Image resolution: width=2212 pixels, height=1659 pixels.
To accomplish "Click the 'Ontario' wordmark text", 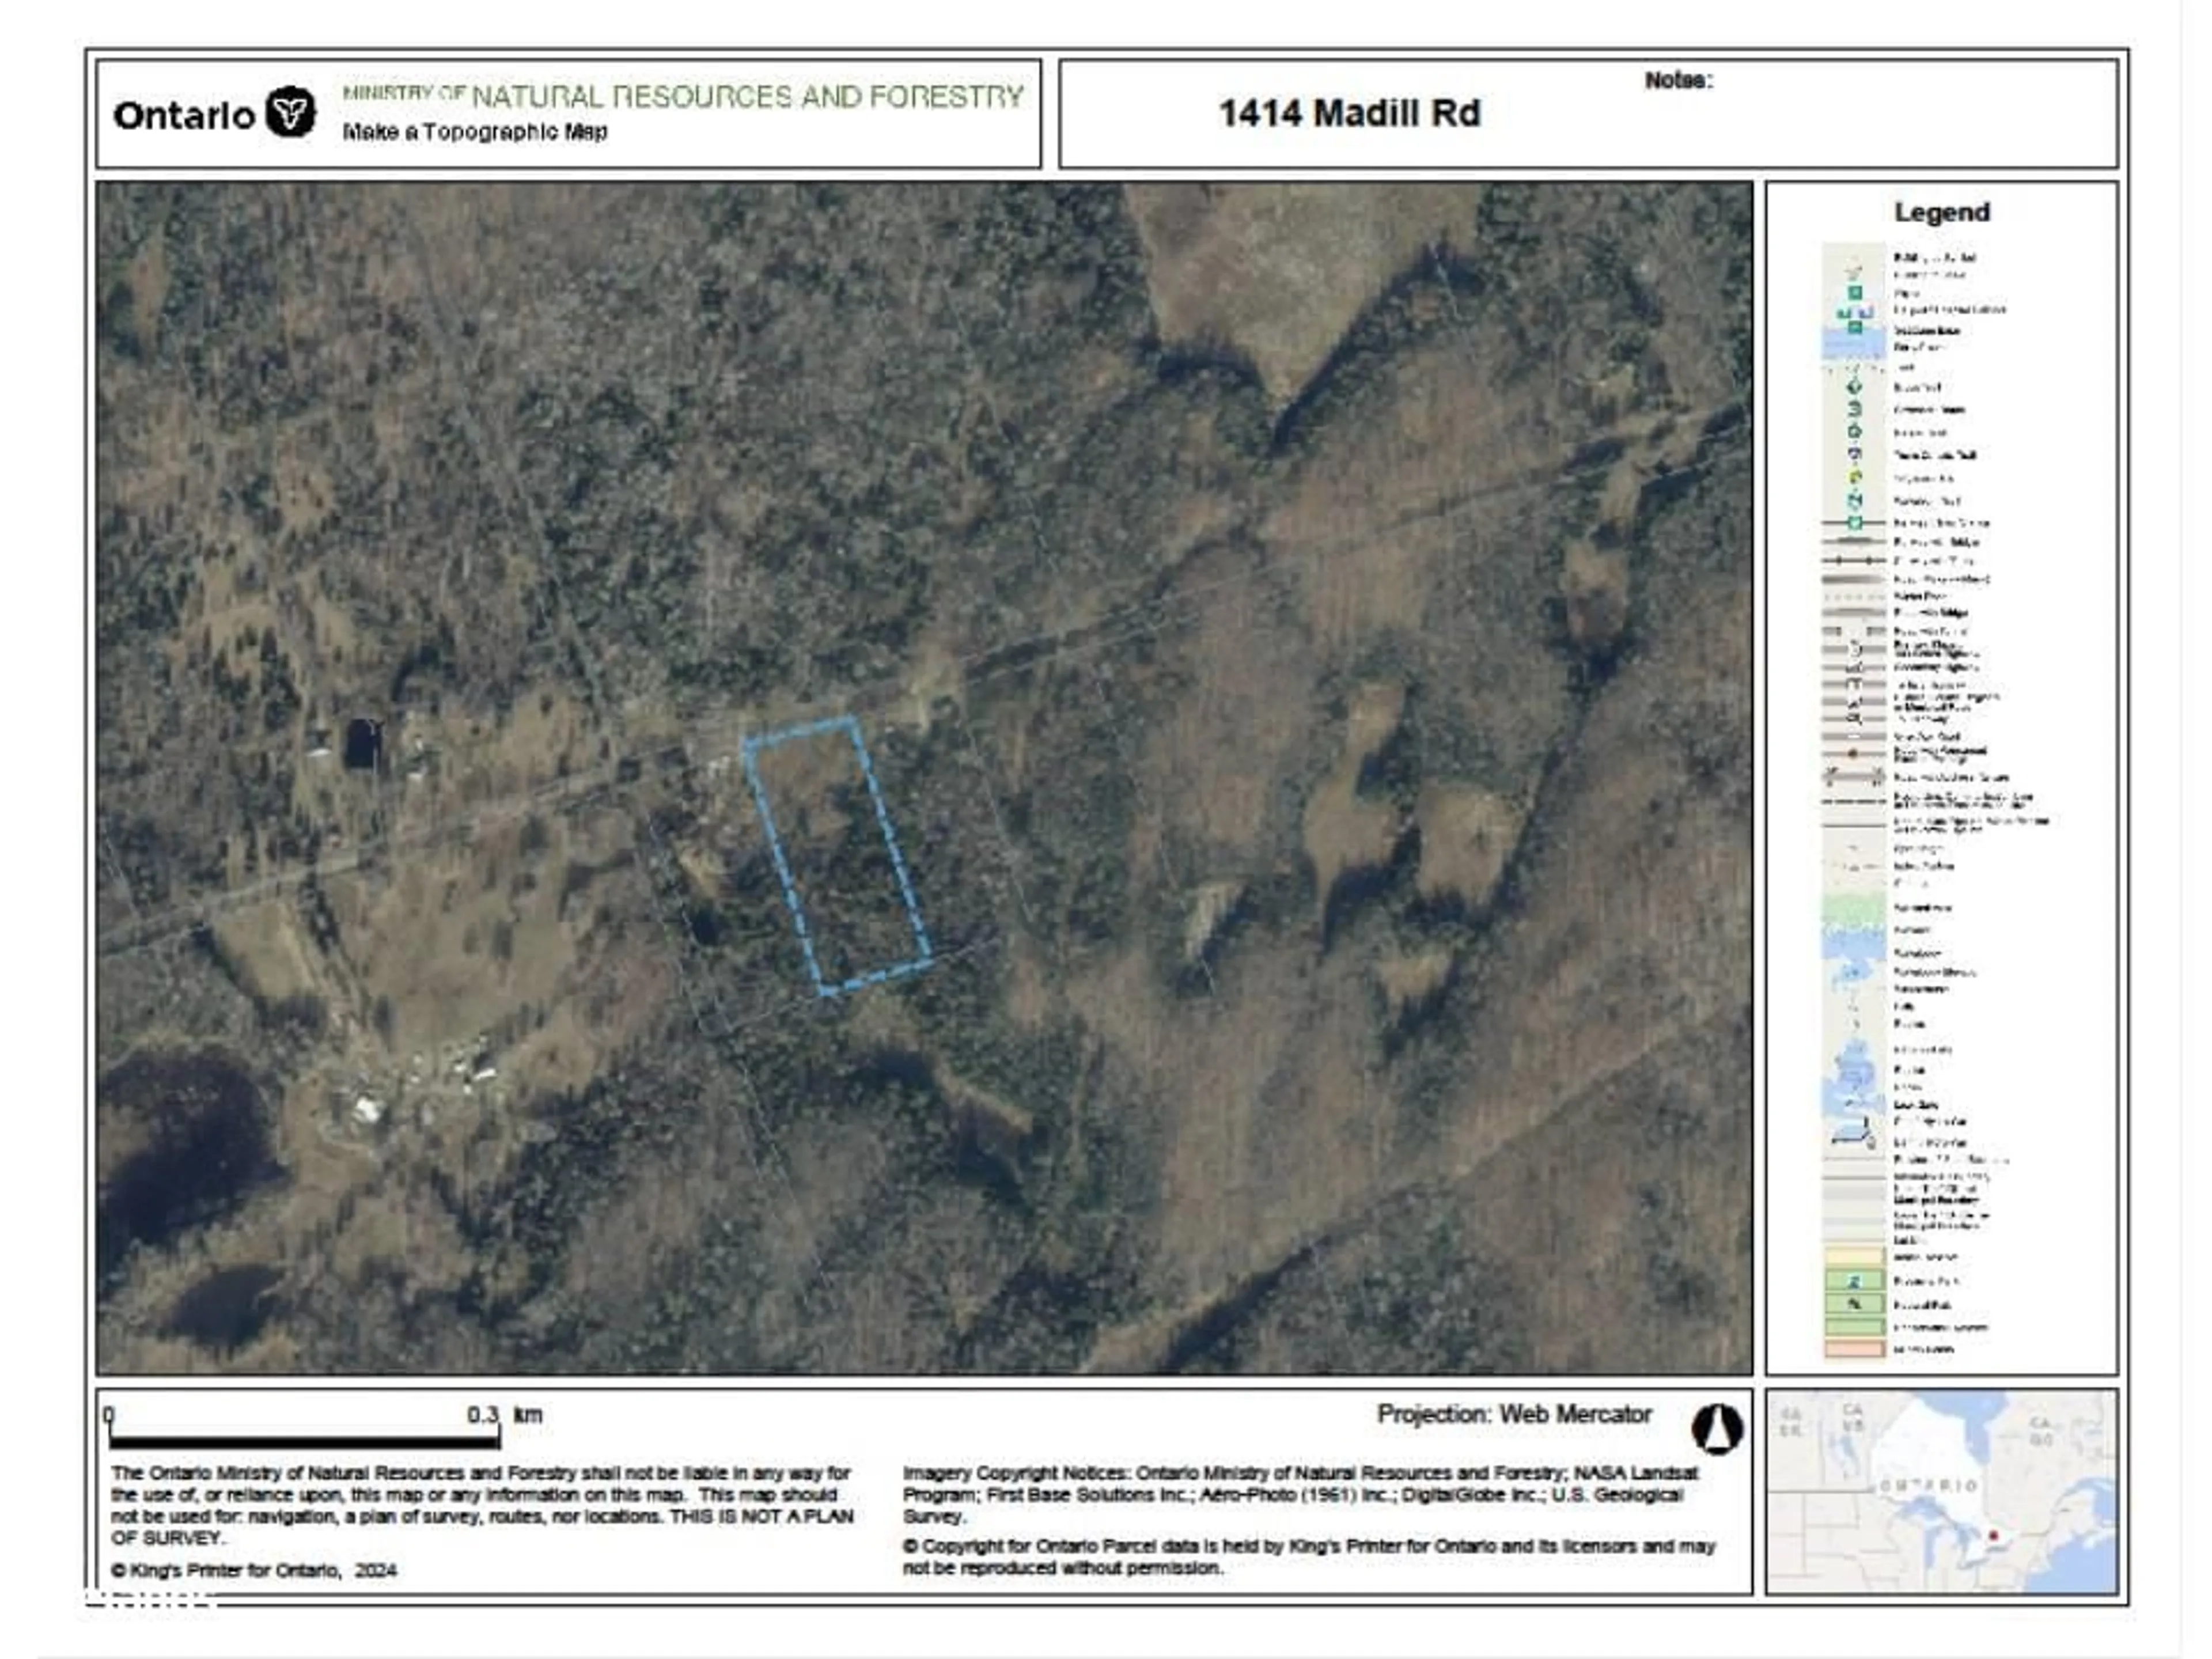I will click(184, 116).
